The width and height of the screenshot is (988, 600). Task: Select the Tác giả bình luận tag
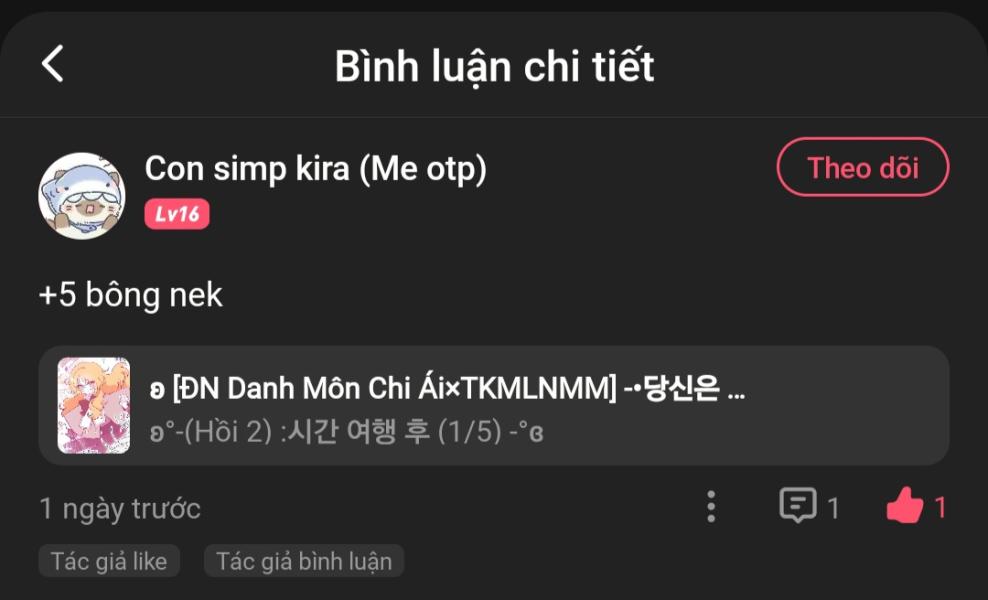tap(304, 561)
